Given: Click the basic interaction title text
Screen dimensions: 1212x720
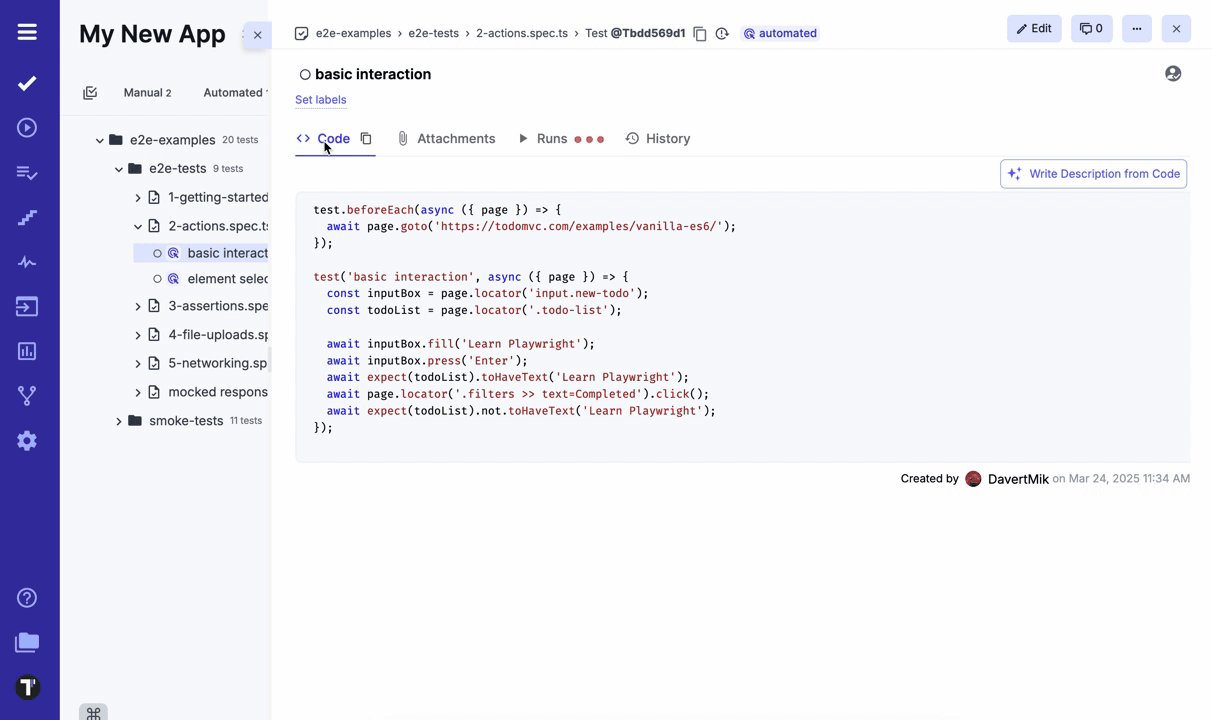Looking at the screenshot, I should click(373, 74).
